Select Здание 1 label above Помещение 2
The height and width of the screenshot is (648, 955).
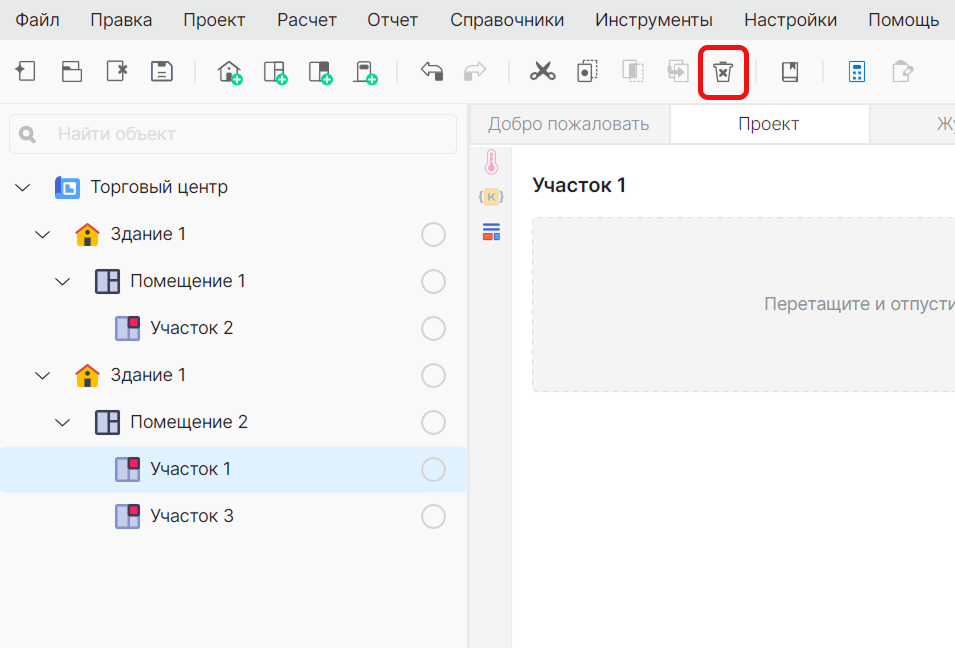coord(148,375)
